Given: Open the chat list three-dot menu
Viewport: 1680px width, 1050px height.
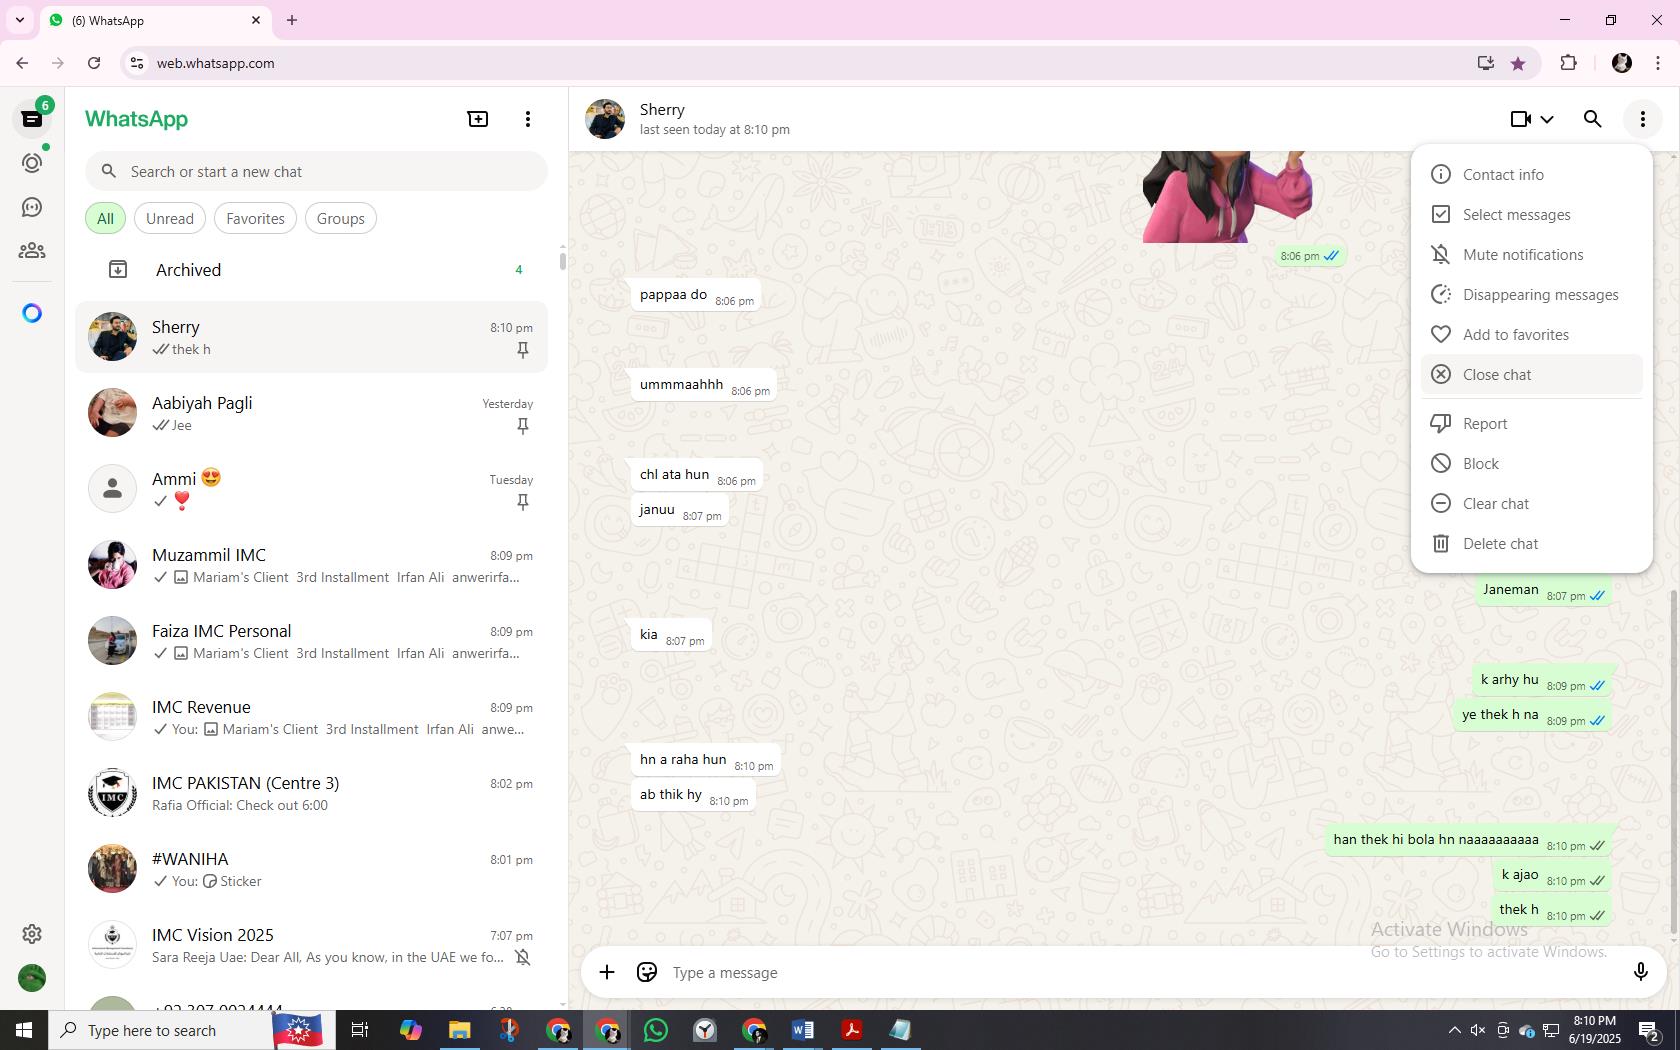Looking at the screenshot, I should coord(528,119).
